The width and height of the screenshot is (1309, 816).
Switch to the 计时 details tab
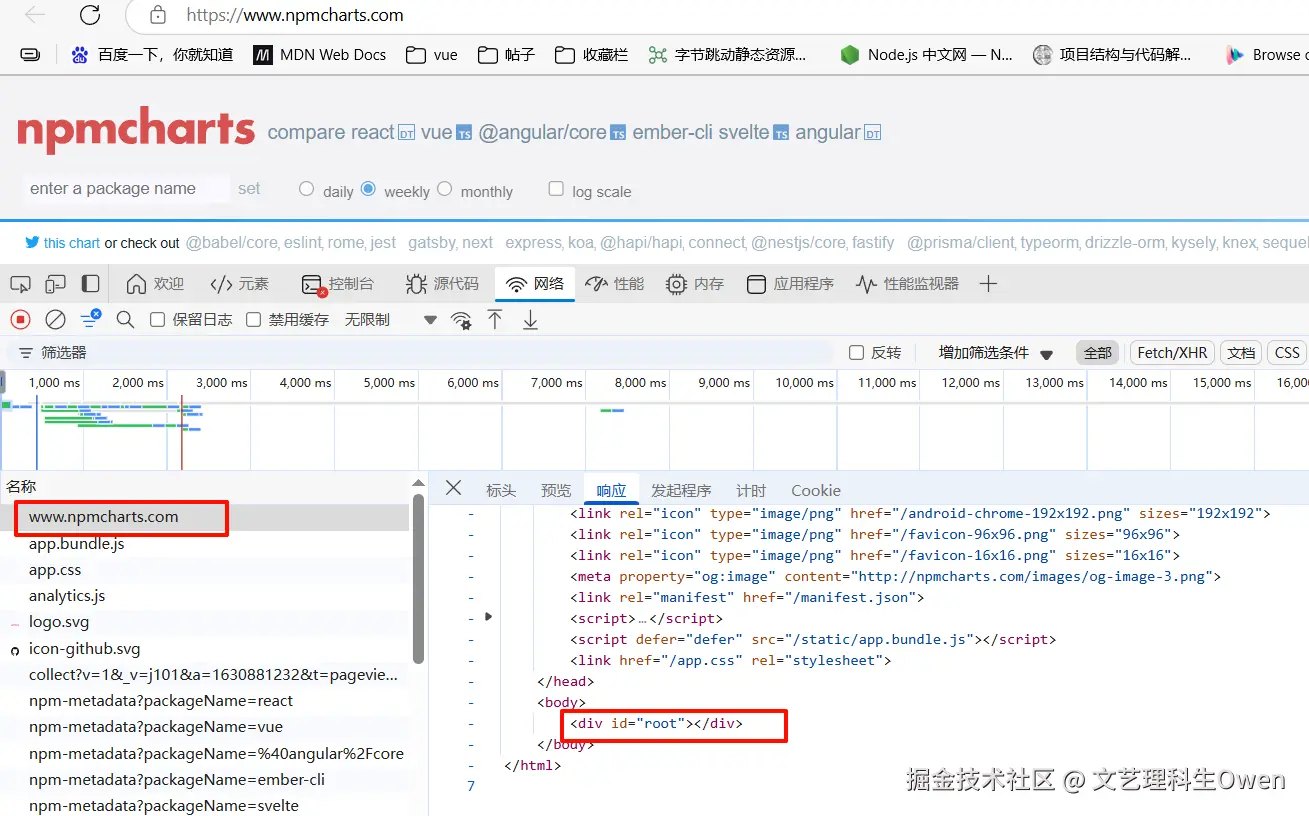click(x=751, y=490)
